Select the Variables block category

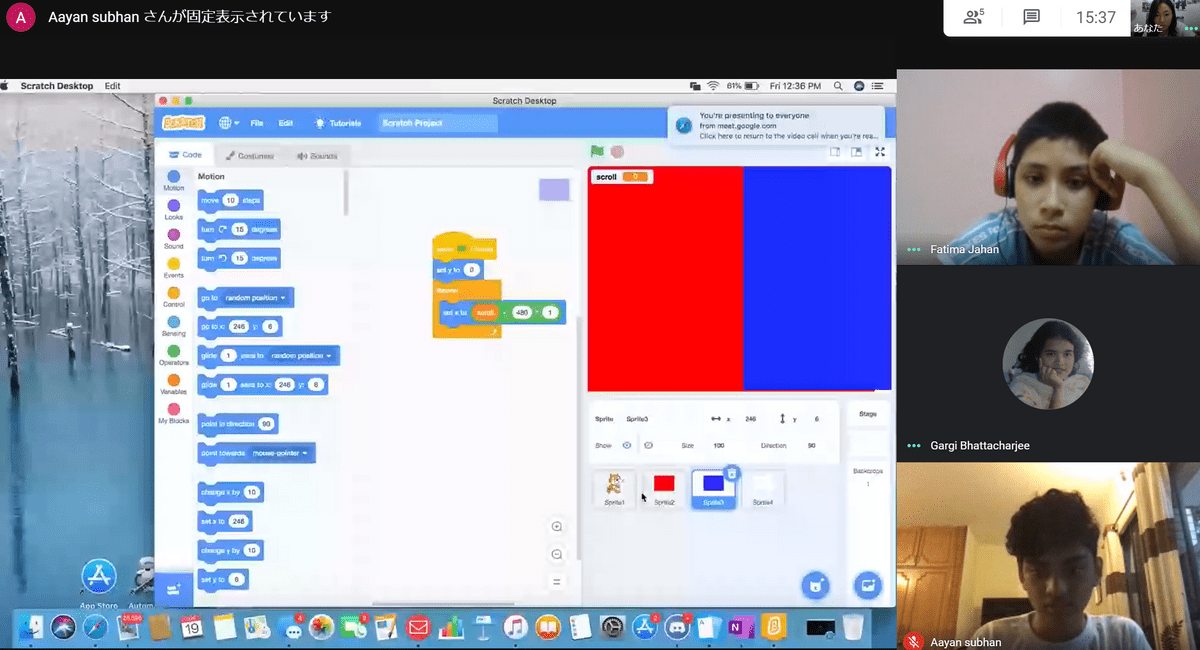click(x=173, y=384)
